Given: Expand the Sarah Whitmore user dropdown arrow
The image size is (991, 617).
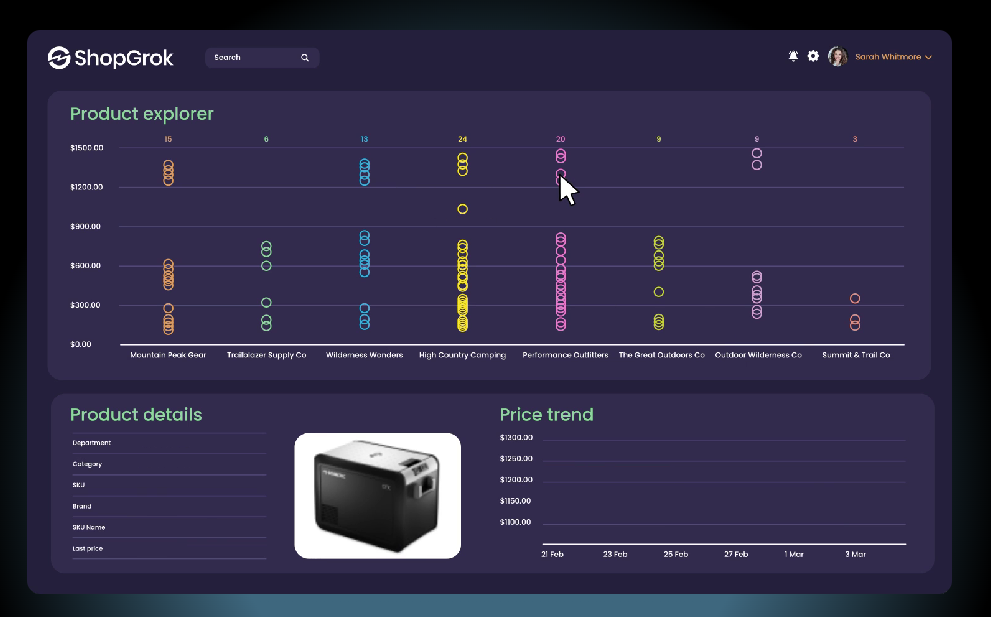Looking at the screenshot, I should click(x=928, y=57).
